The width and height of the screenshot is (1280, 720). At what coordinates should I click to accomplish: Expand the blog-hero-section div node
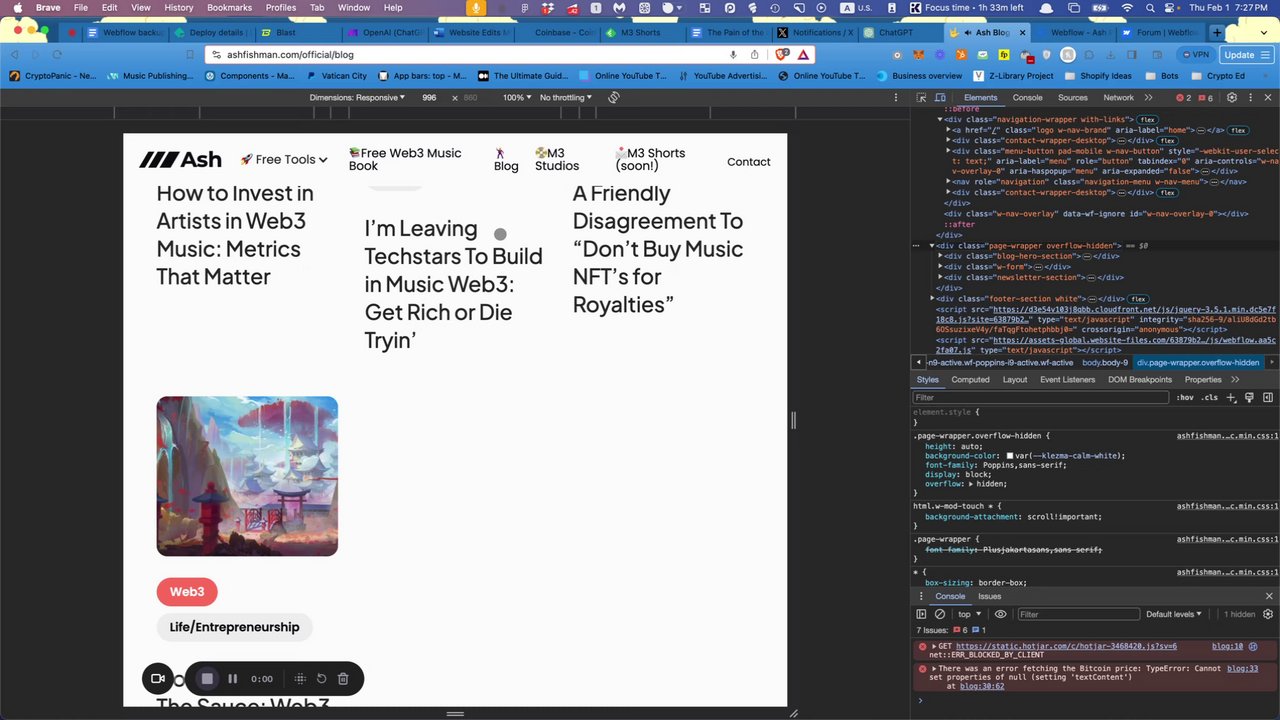941,256
